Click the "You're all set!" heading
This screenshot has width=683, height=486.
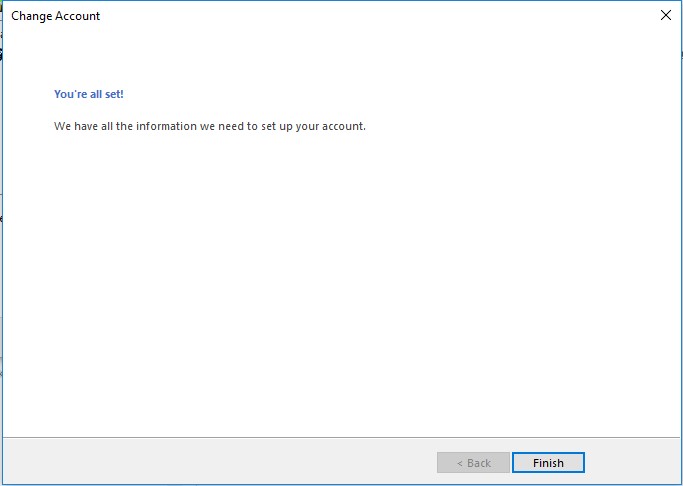coord(89,94)
